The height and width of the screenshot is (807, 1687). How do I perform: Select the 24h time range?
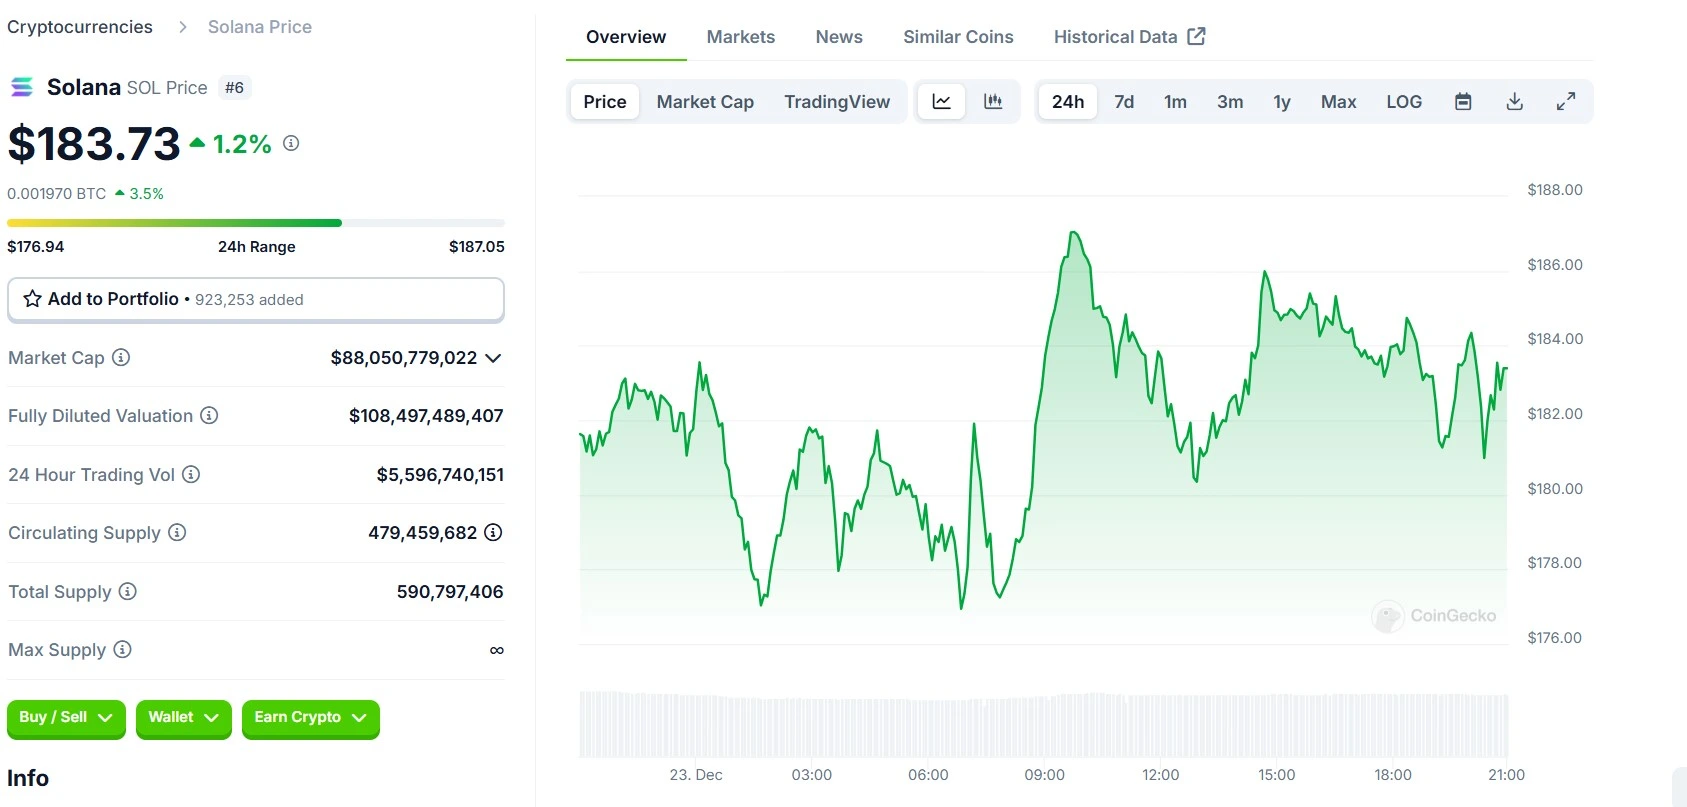1068,101
